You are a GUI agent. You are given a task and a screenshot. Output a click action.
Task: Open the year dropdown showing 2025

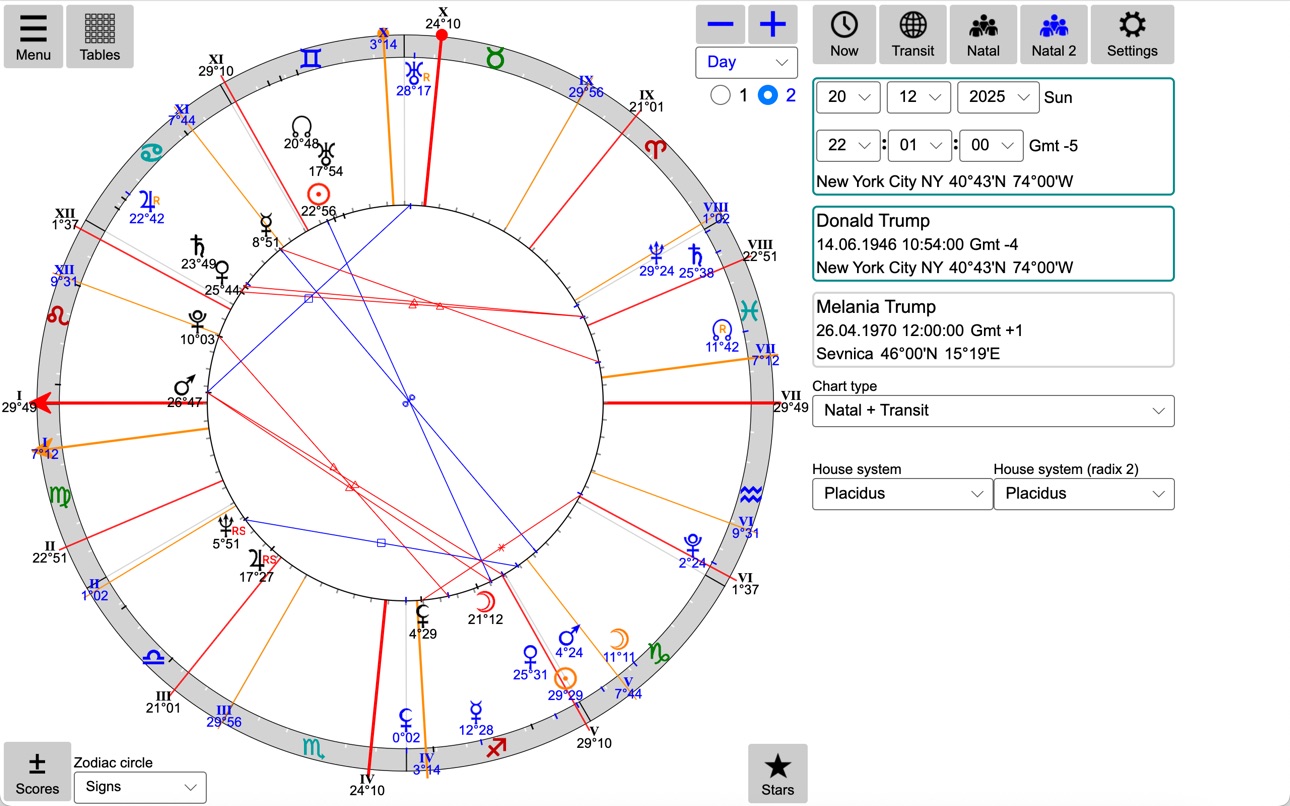tap(998, 97)
